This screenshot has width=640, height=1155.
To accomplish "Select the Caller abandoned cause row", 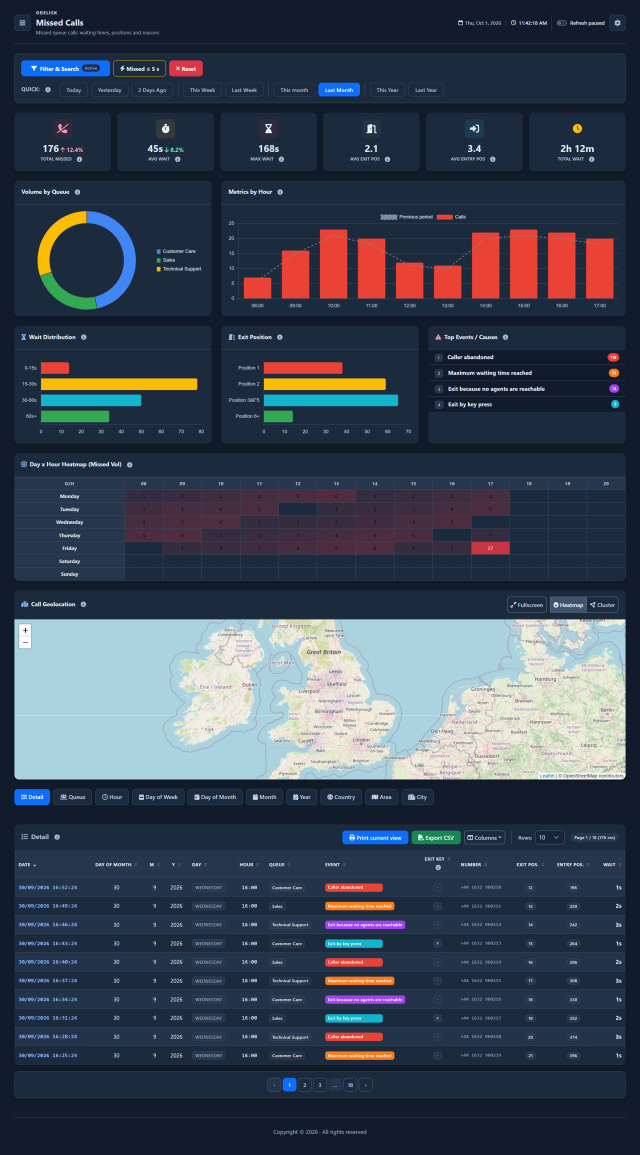I will tap(527, 357).
